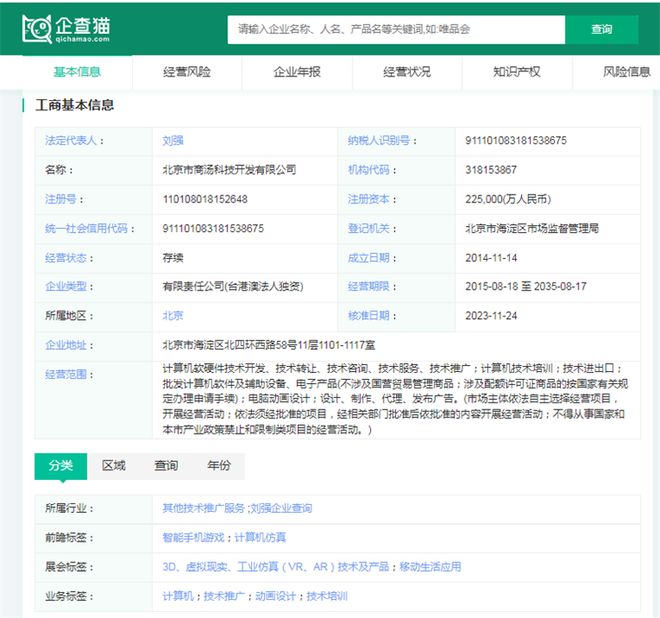This screenshot has height=618, width=660.
Task: Open 刘强企业查询 link
Action: (x=281, y=509)
